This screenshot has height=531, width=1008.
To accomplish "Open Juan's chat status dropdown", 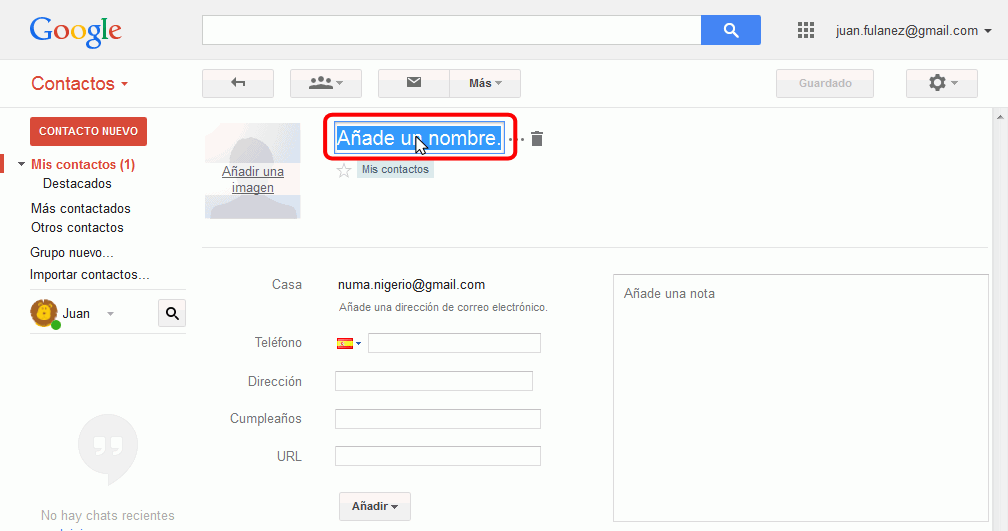I will click(x=111, y=314).
